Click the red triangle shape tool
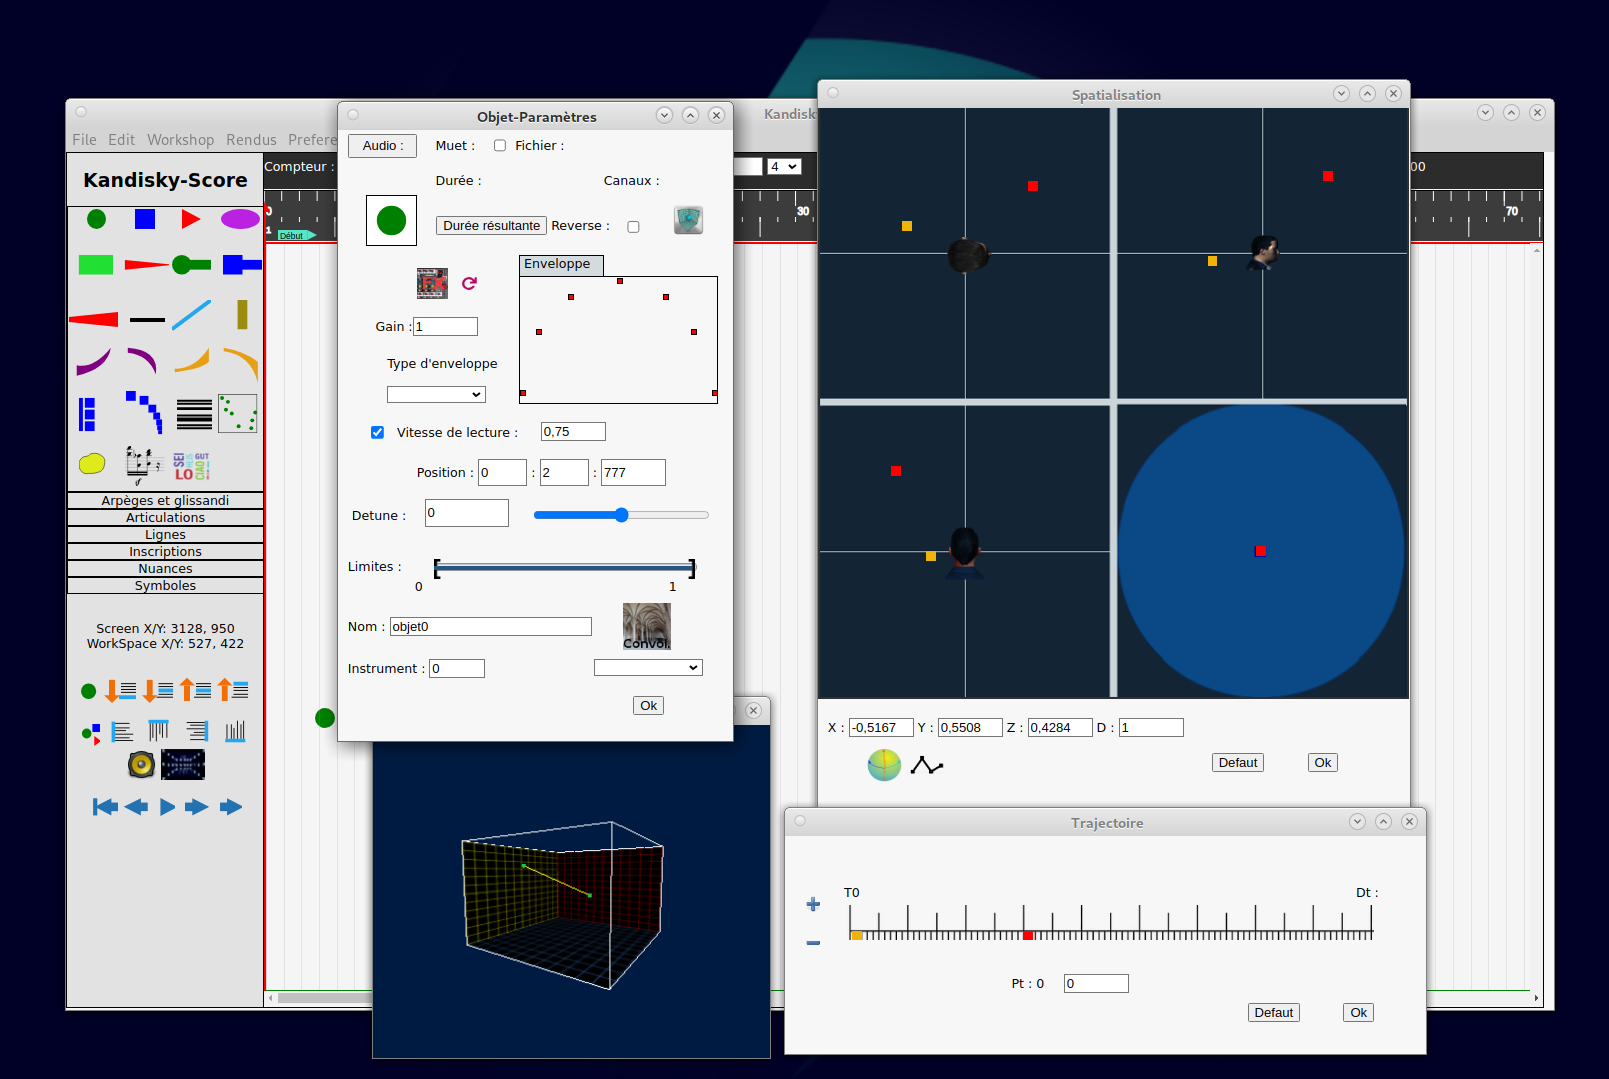The height and width of the screenshot is (1079, 1609). (x=191, y=219)
